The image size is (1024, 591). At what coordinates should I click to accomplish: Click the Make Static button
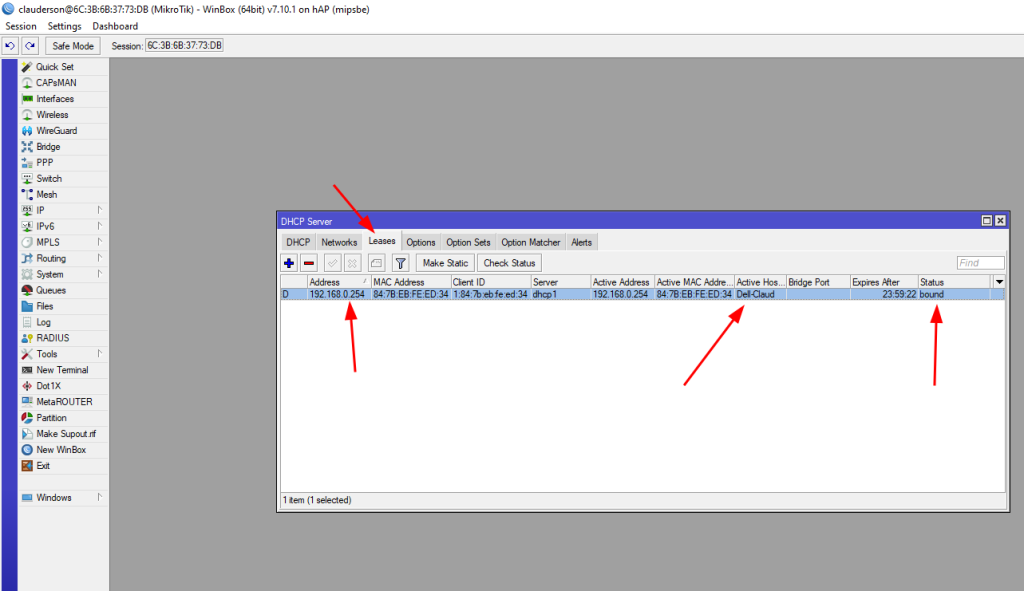[445, 263]
